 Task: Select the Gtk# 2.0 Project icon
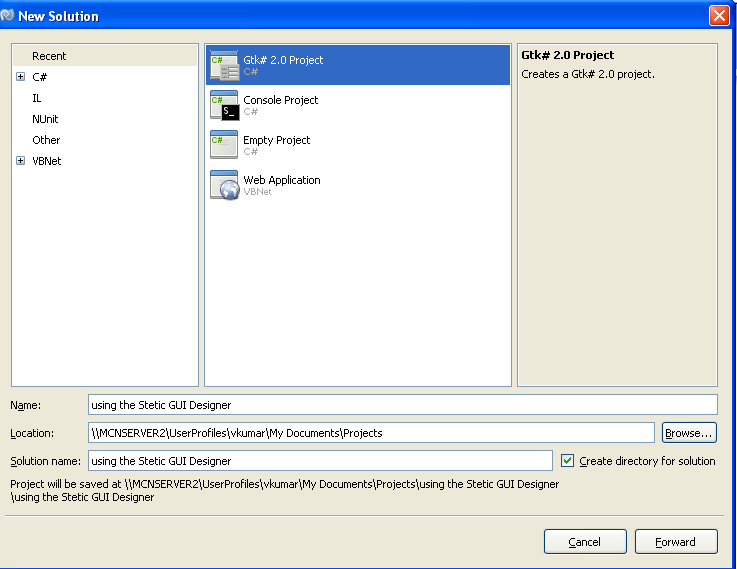point(224,65)
